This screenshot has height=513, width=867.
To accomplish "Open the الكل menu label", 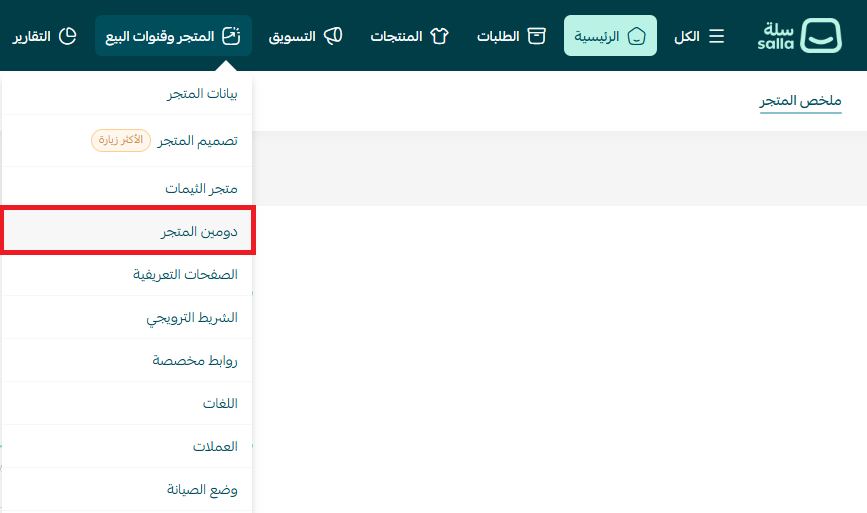I will [x=687, y=36].
